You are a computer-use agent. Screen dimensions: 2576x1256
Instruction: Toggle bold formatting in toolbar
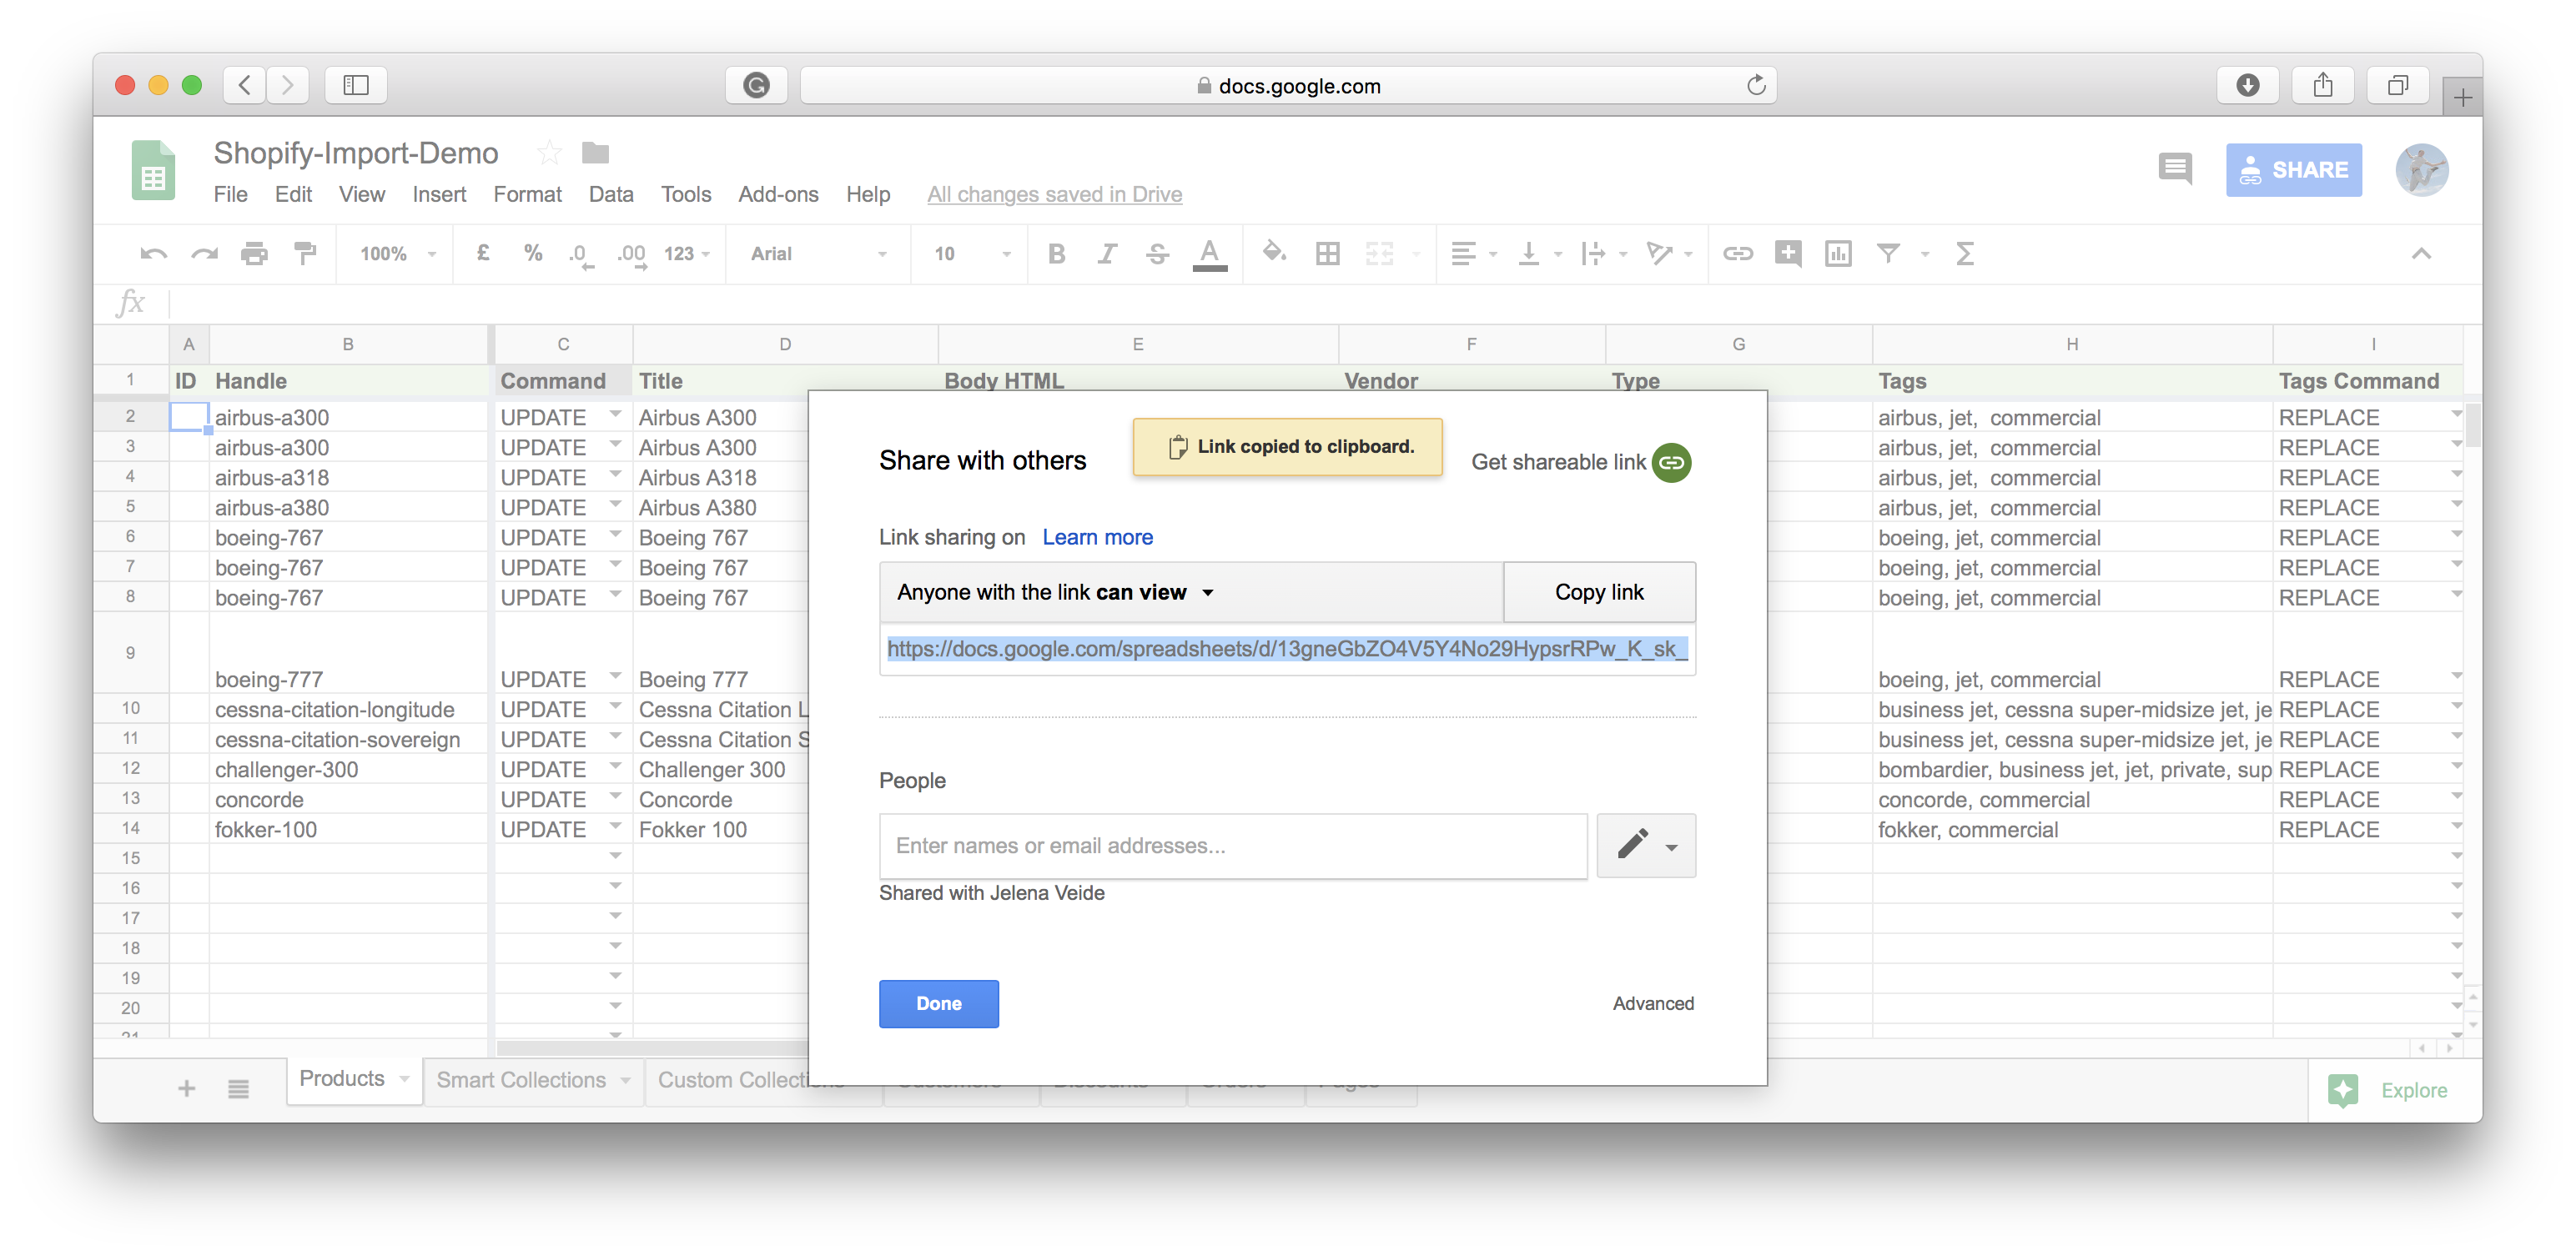pos(1056,254)
